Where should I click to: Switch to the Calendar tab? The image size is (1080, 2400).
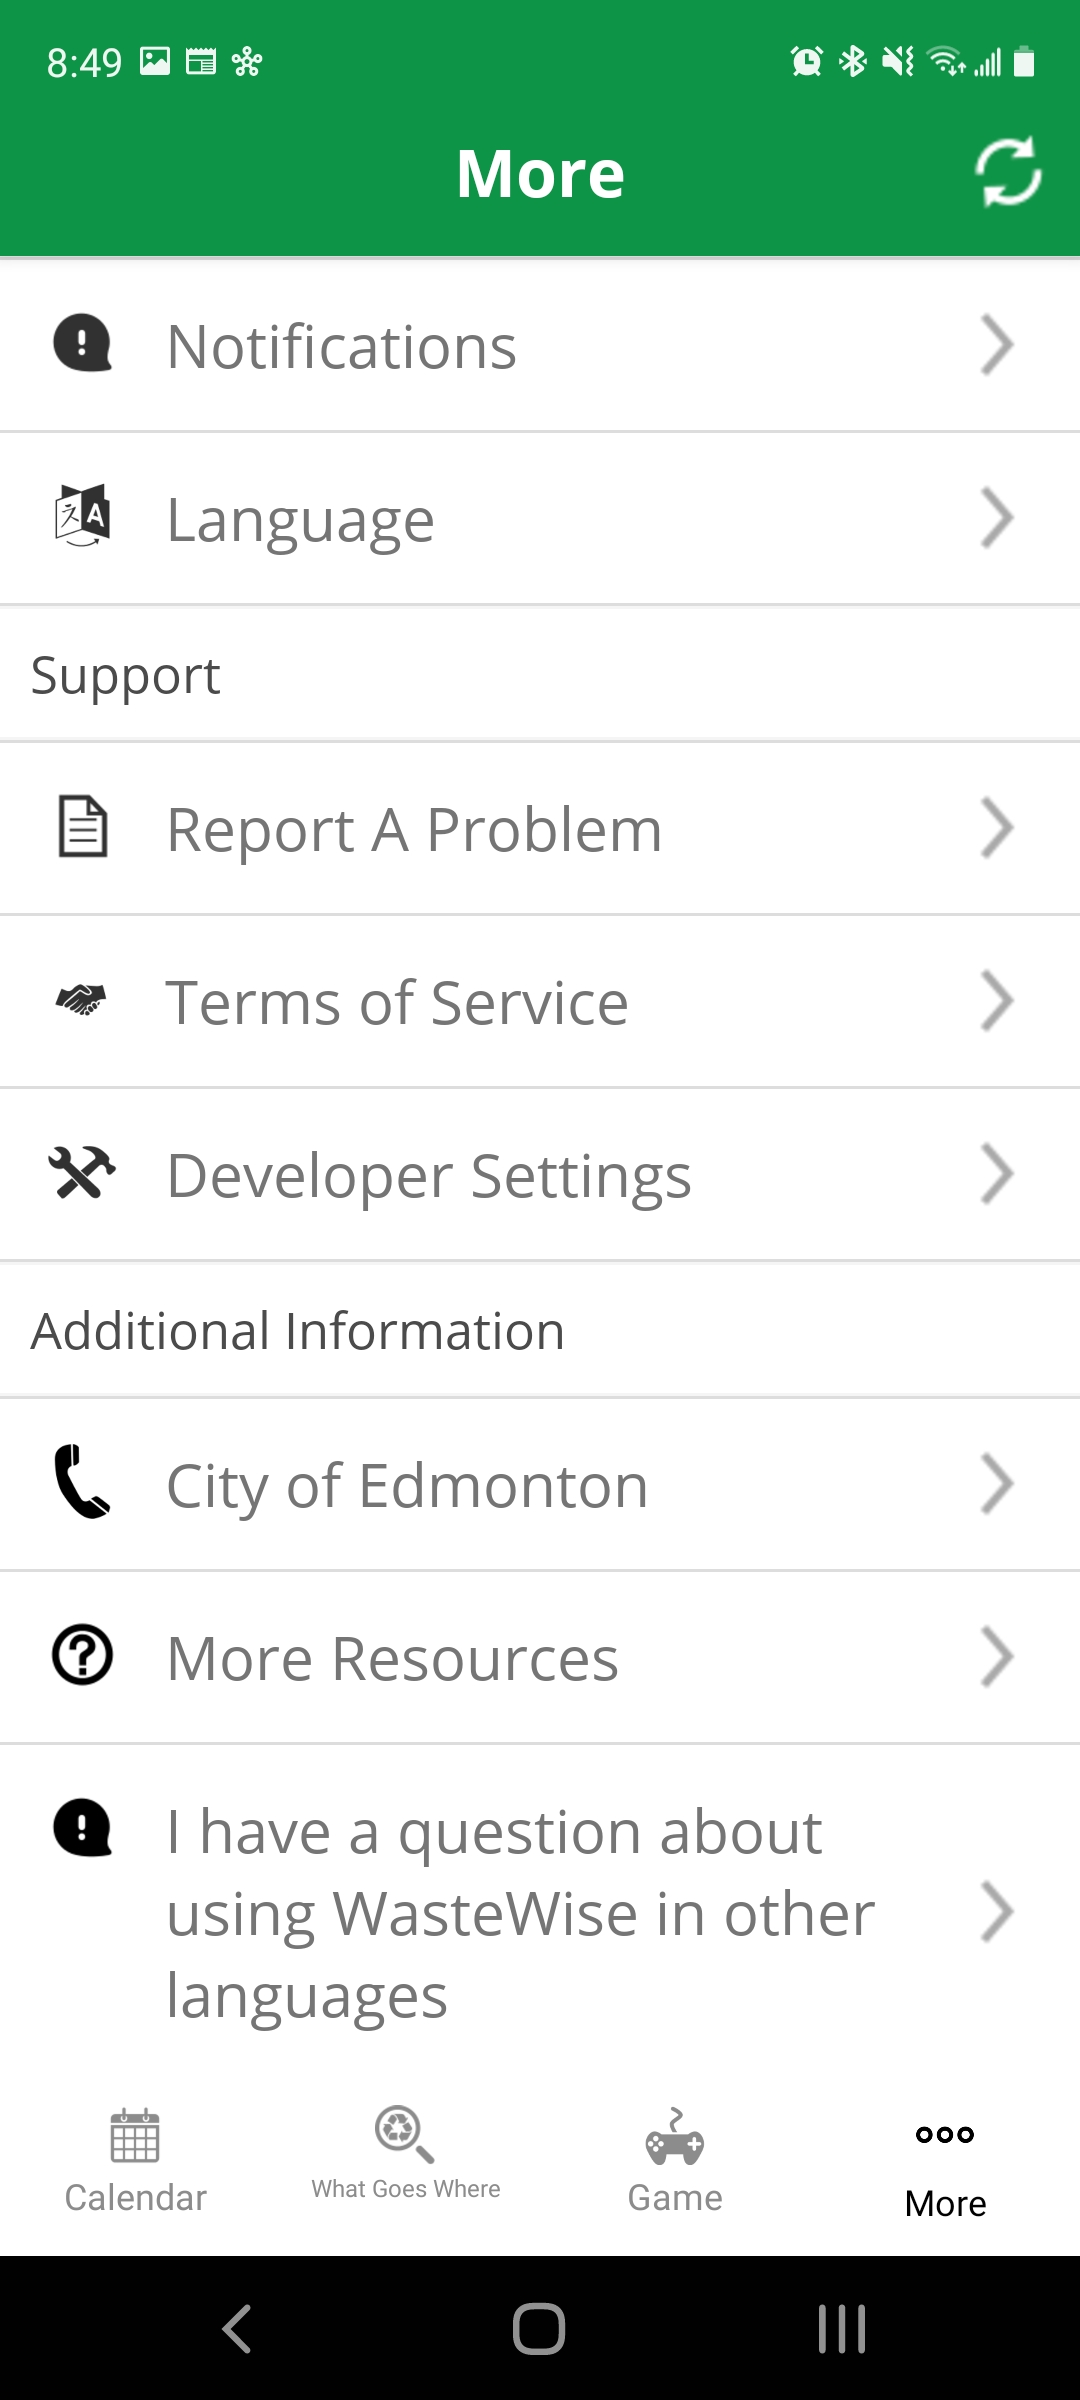click(x=135, y=2160)
